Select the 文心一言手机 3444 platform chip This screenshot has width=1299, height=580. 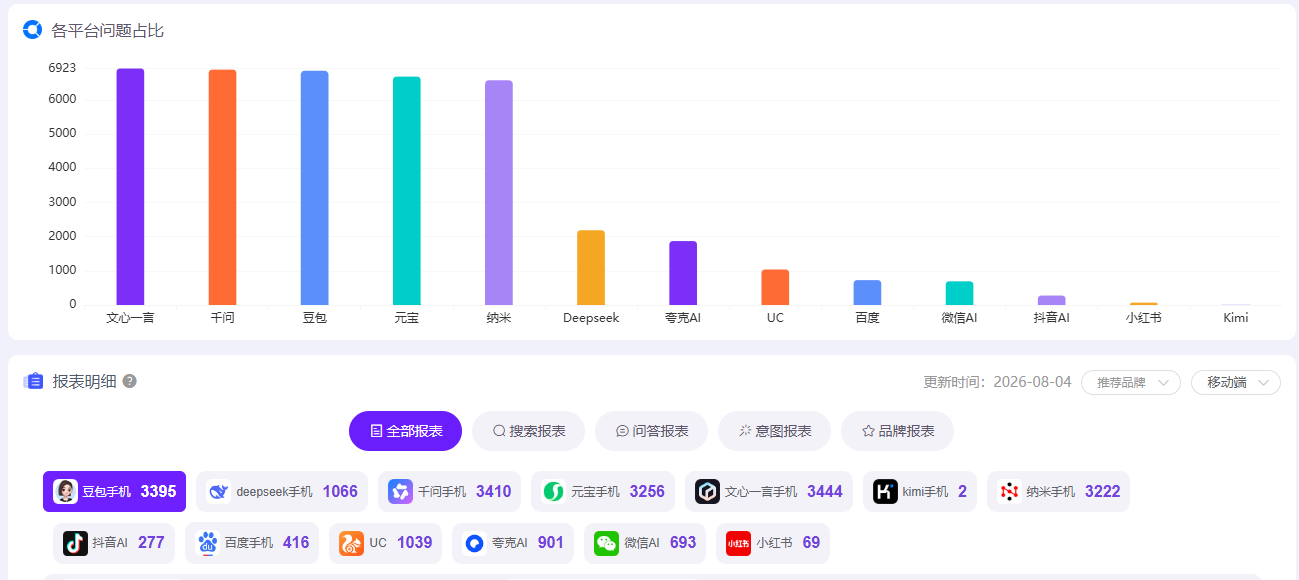point(769,491)
